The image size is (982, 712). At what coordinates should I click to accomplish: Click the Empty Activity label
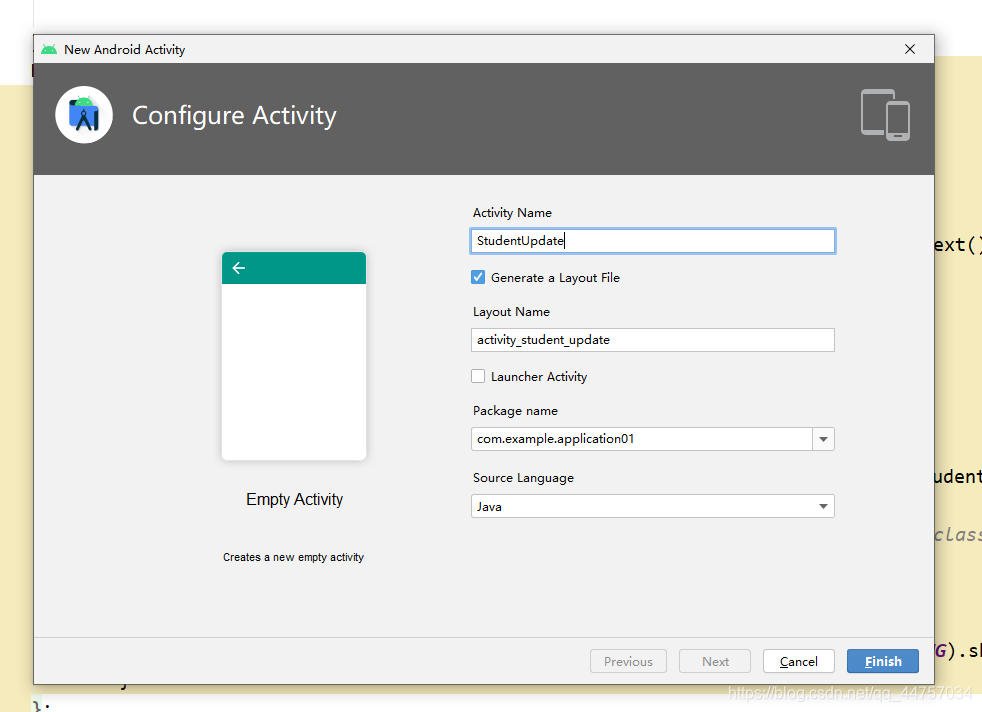294,499
